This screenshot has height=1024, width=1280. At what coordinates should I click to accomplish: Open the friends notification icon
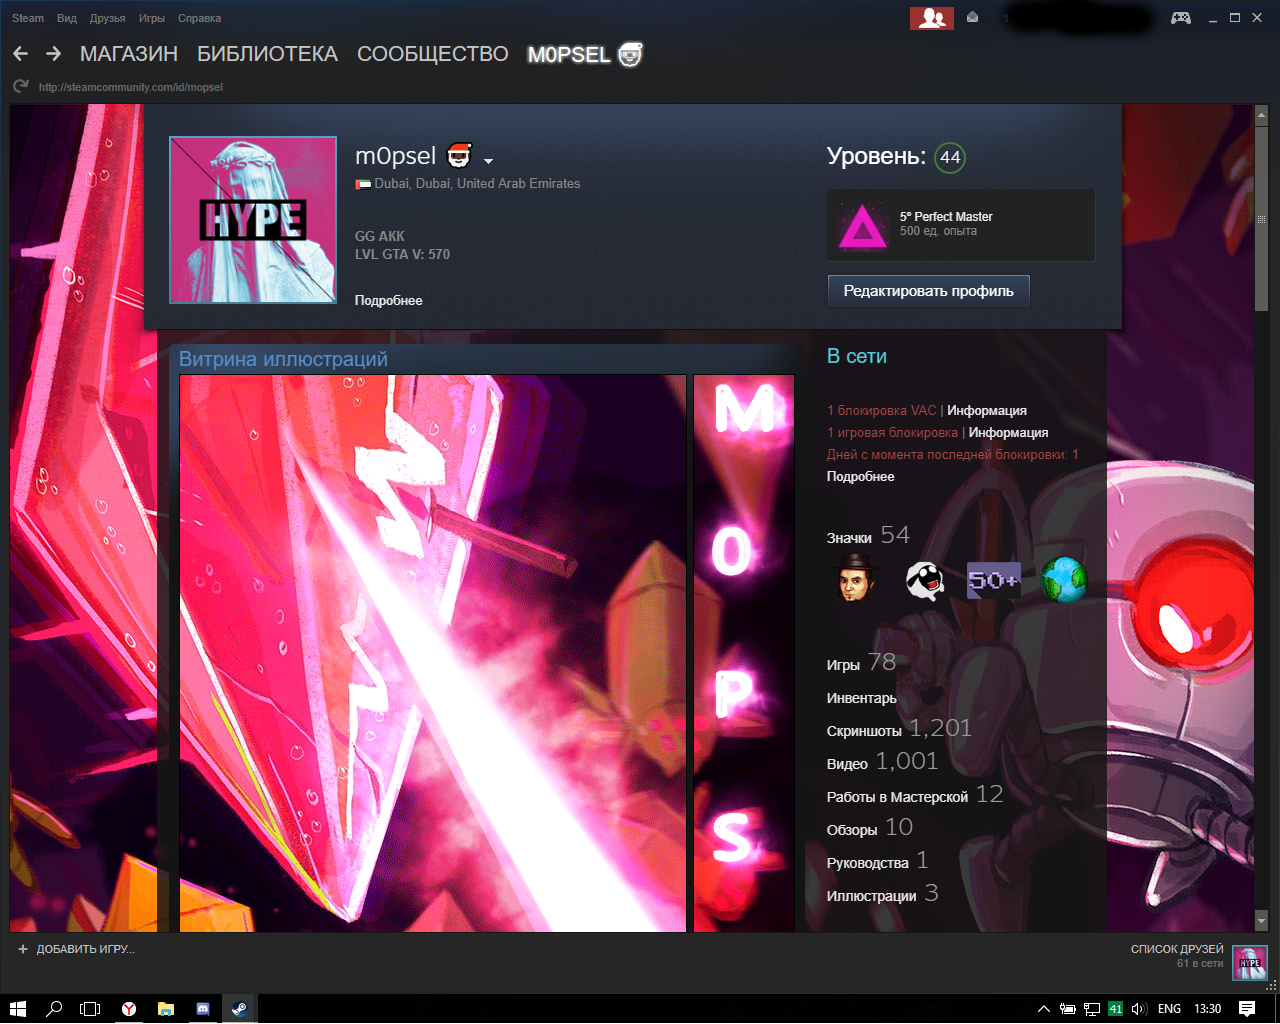(x=931, y=18)
